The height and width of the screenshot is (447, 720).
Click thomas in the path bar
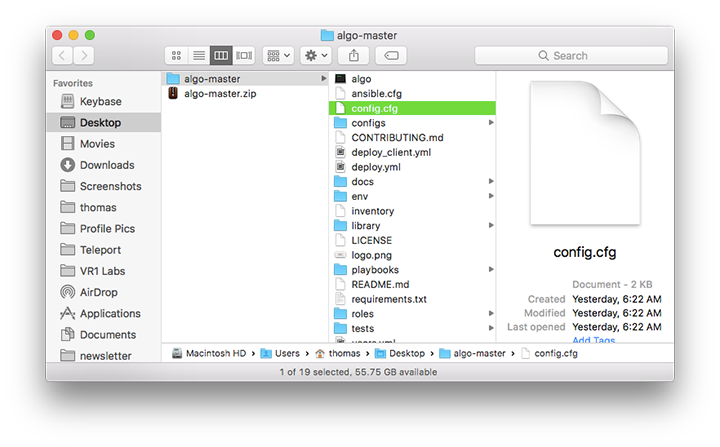338,353
